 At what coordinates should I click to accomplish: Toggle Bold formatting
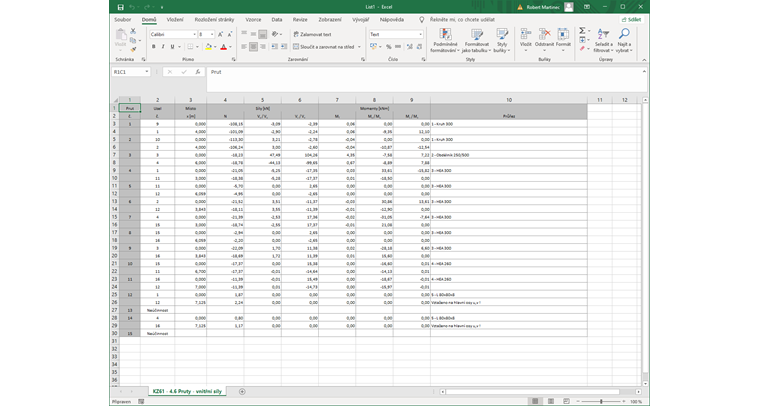[x=154, y=47]
